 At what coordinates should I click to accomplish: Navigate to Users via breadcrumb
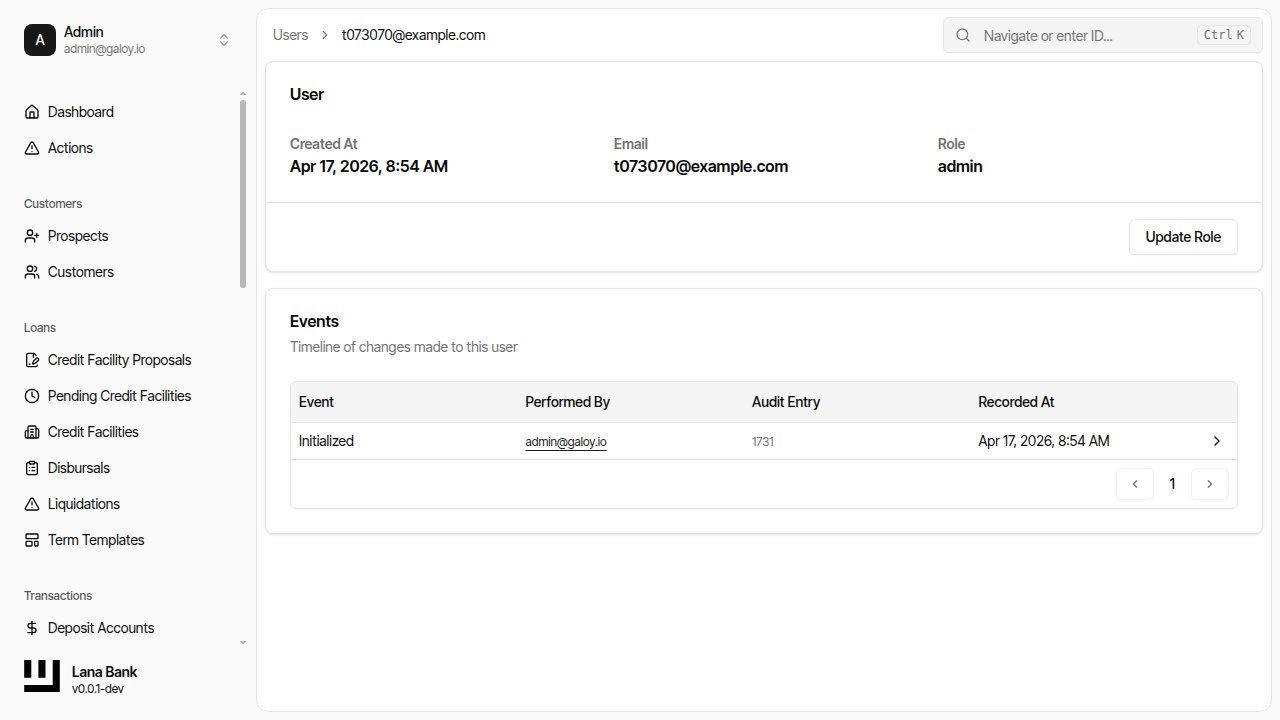(290, 34)
